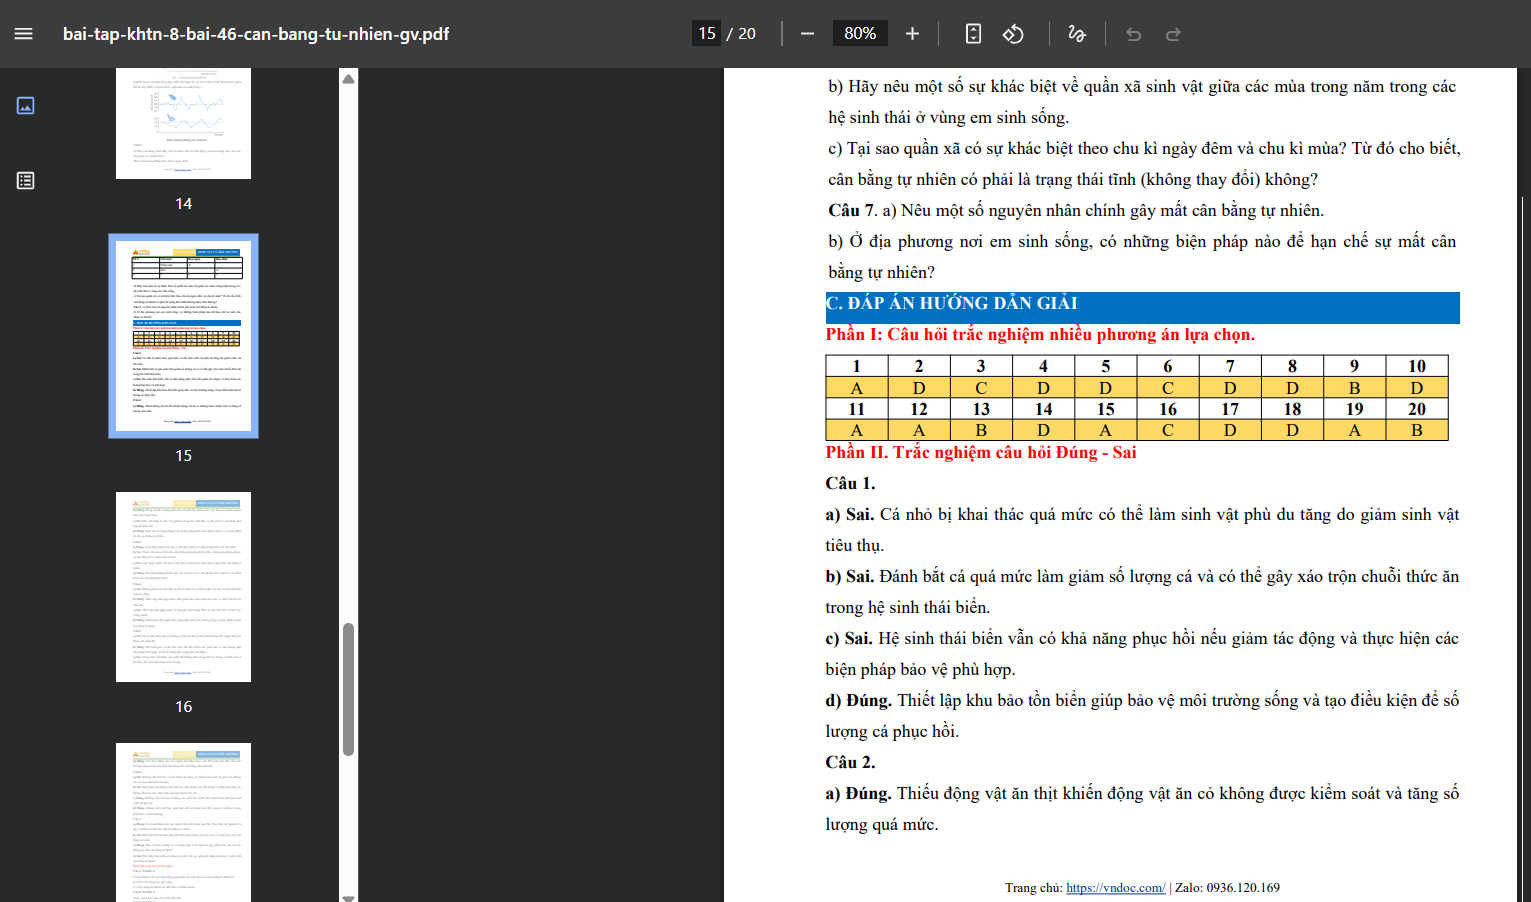Show the thumbnails view in sidebar

tap(26, 105)
